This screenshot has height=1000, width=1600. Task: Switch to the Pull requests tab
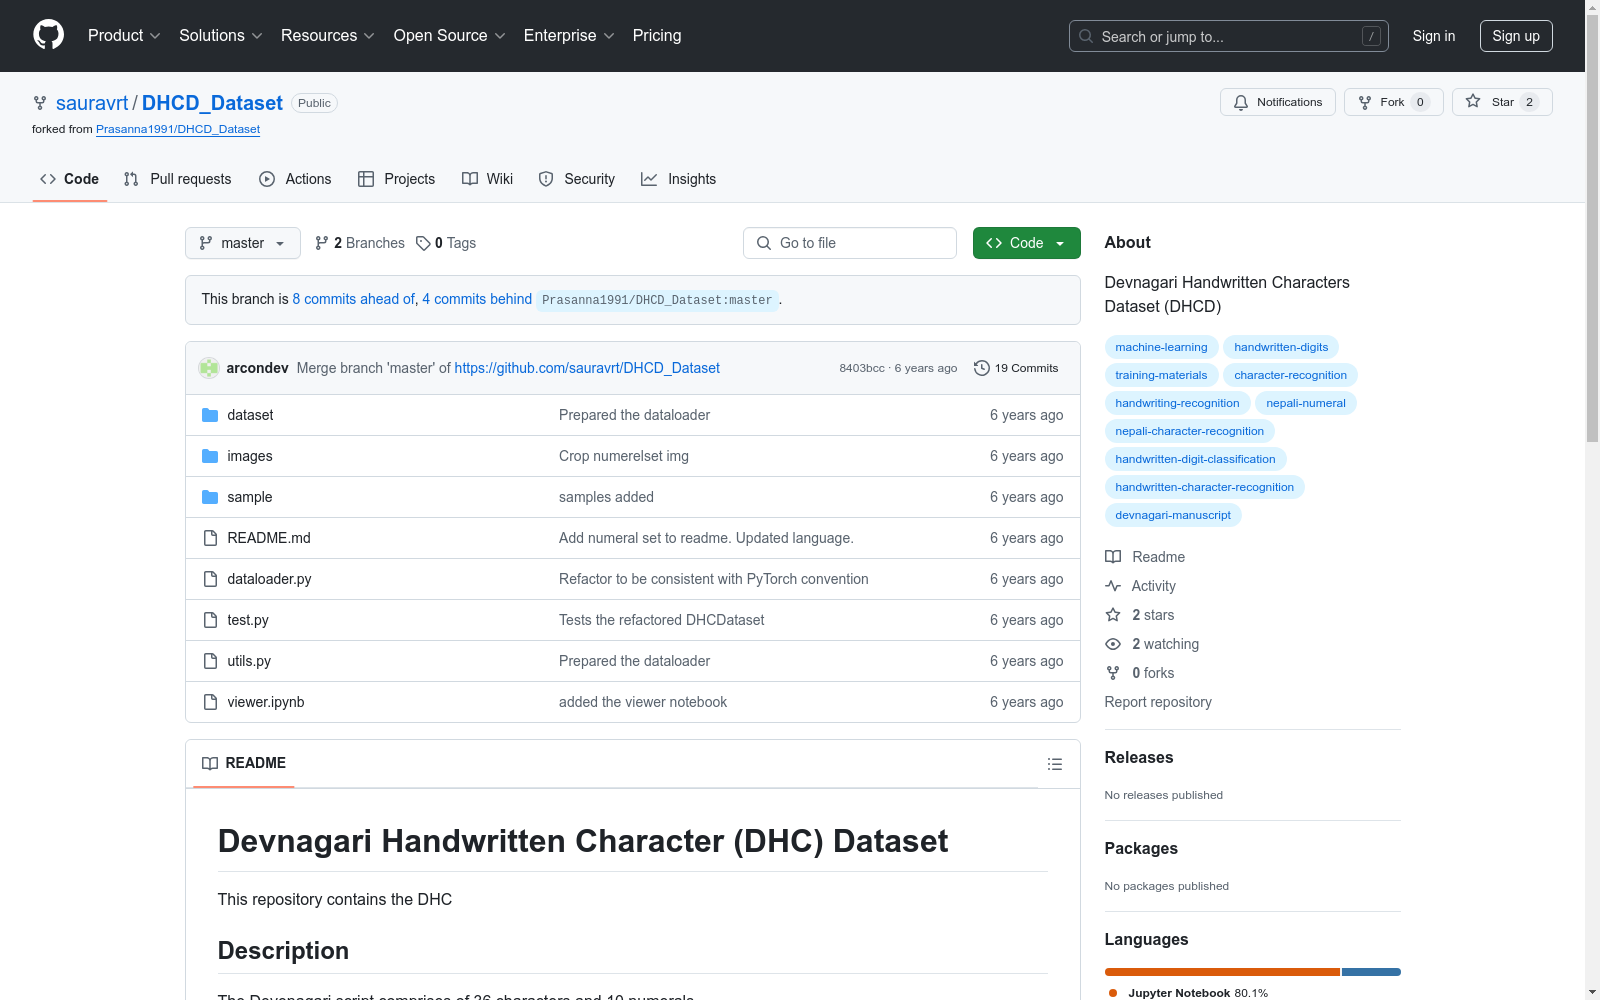(177, 179)
